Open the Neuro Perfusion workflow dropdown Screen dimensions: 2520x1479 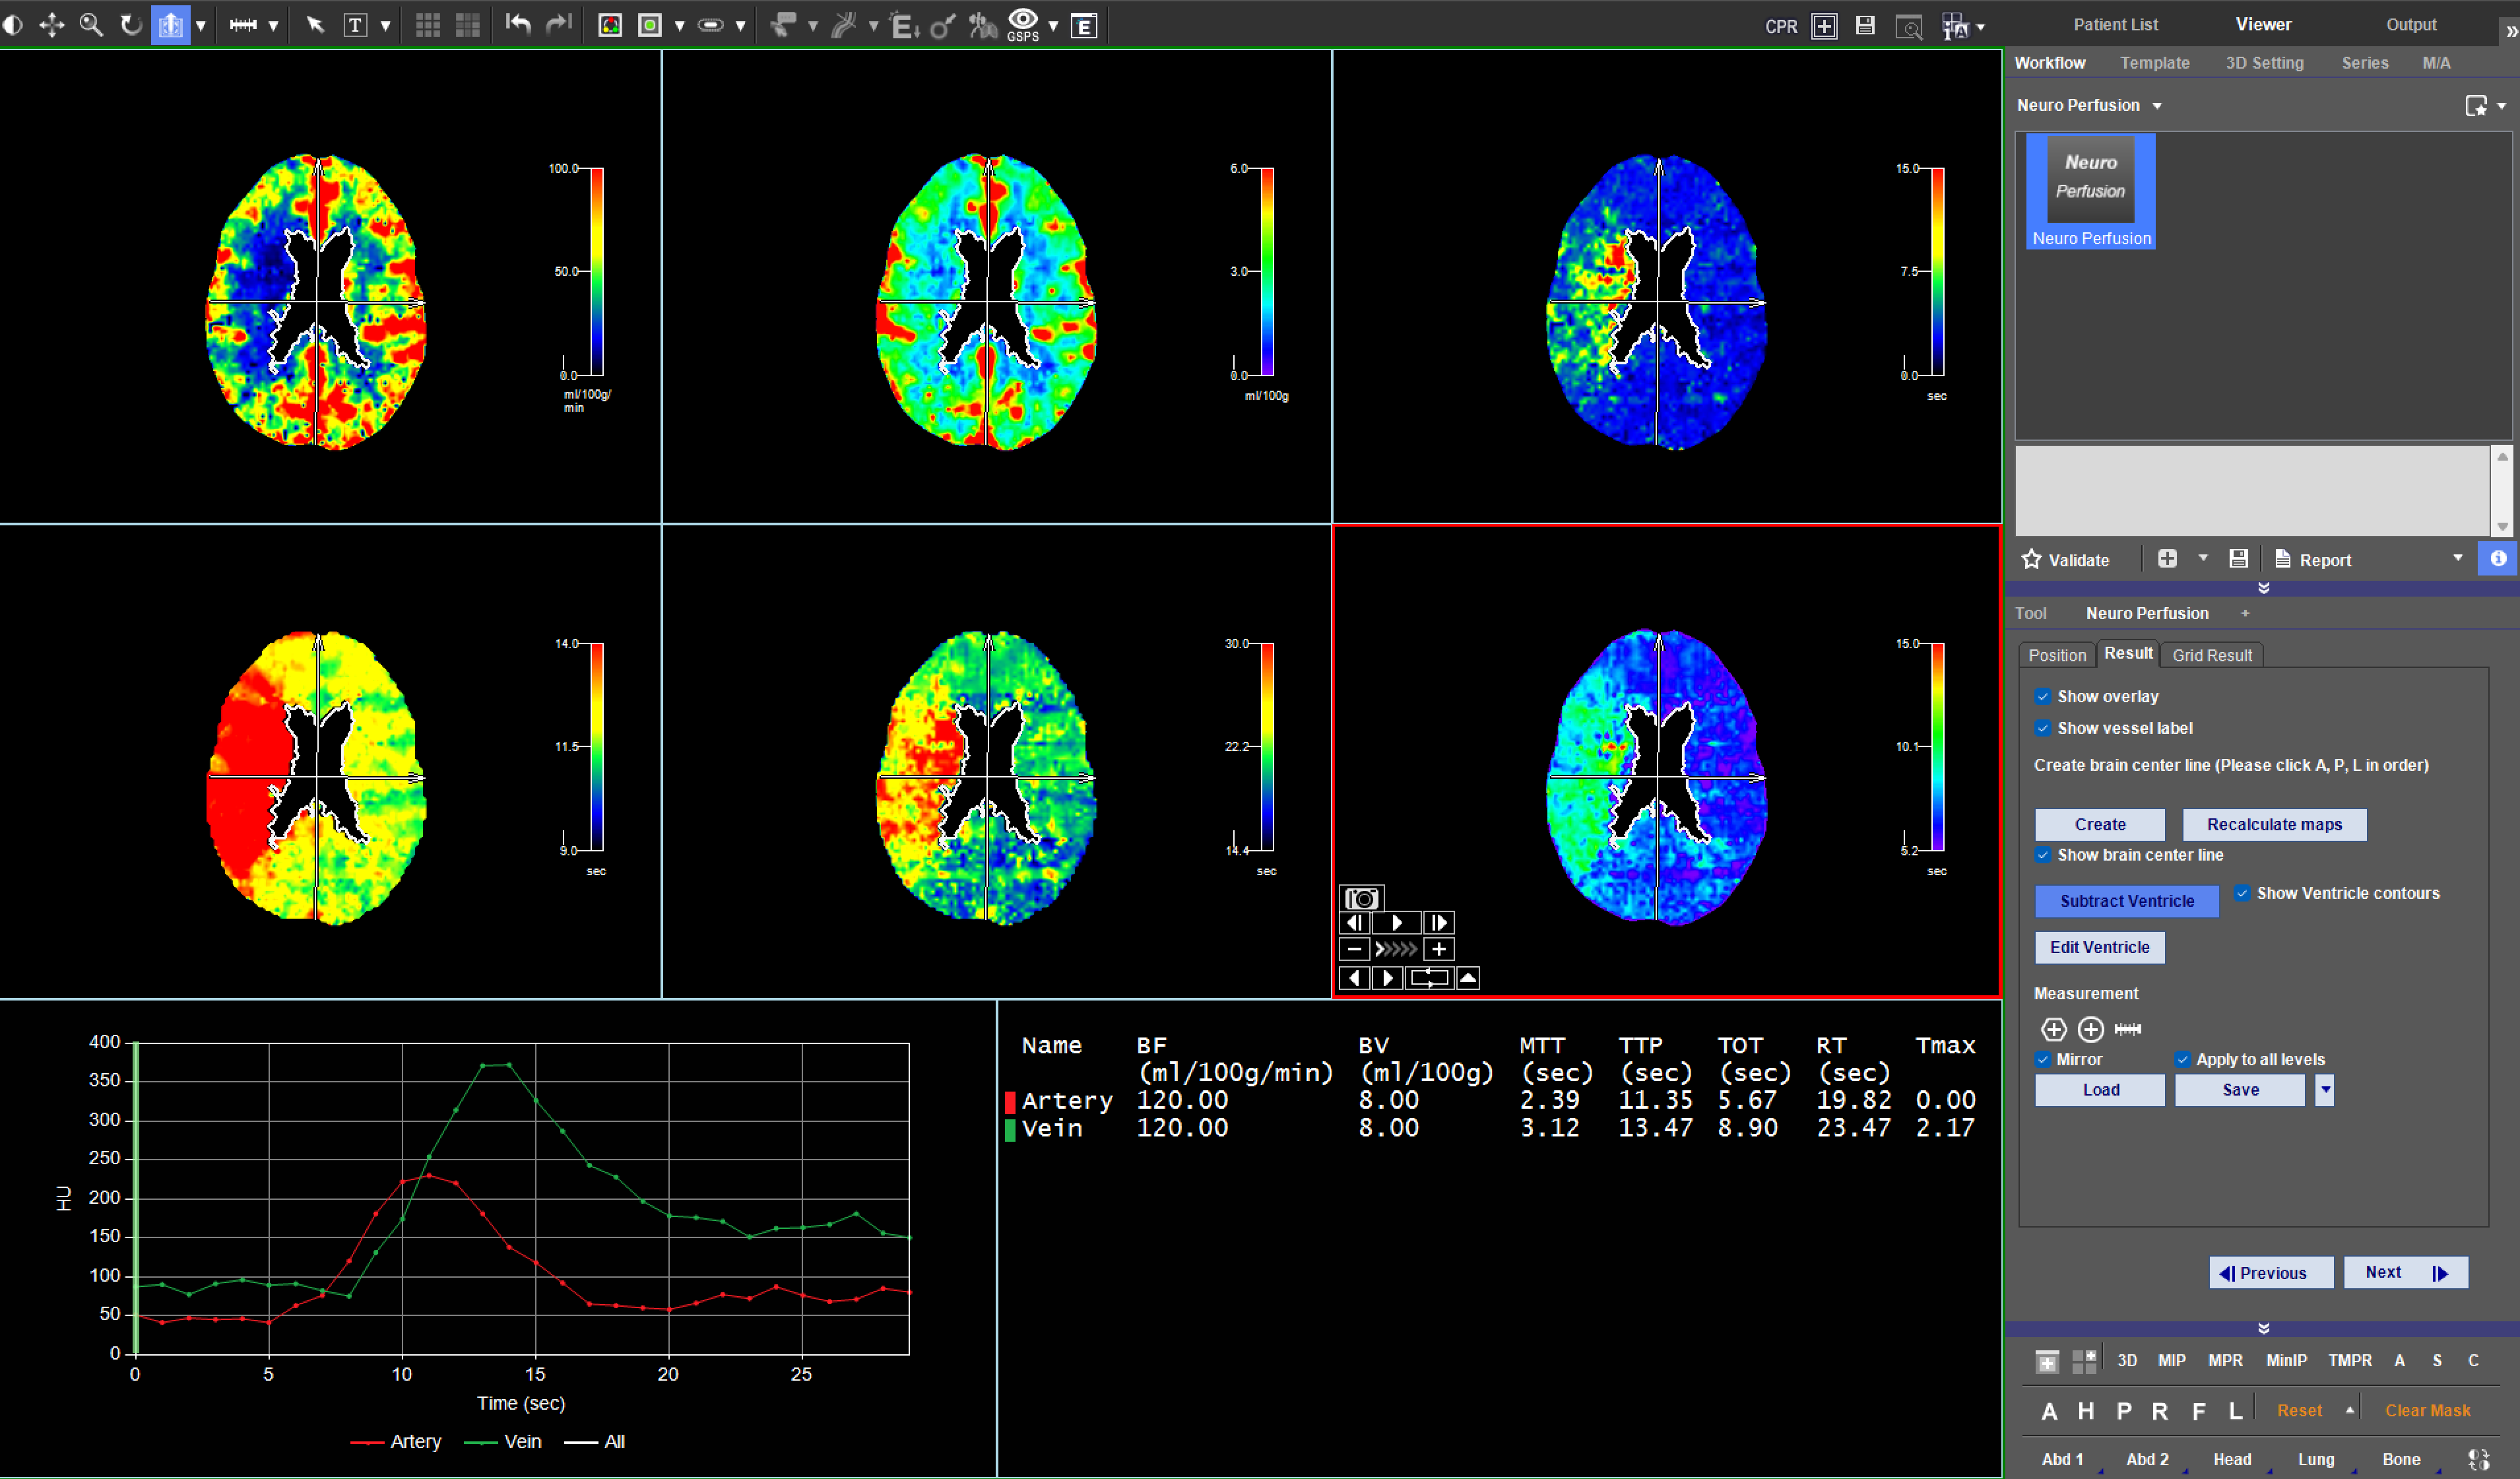2156,105
